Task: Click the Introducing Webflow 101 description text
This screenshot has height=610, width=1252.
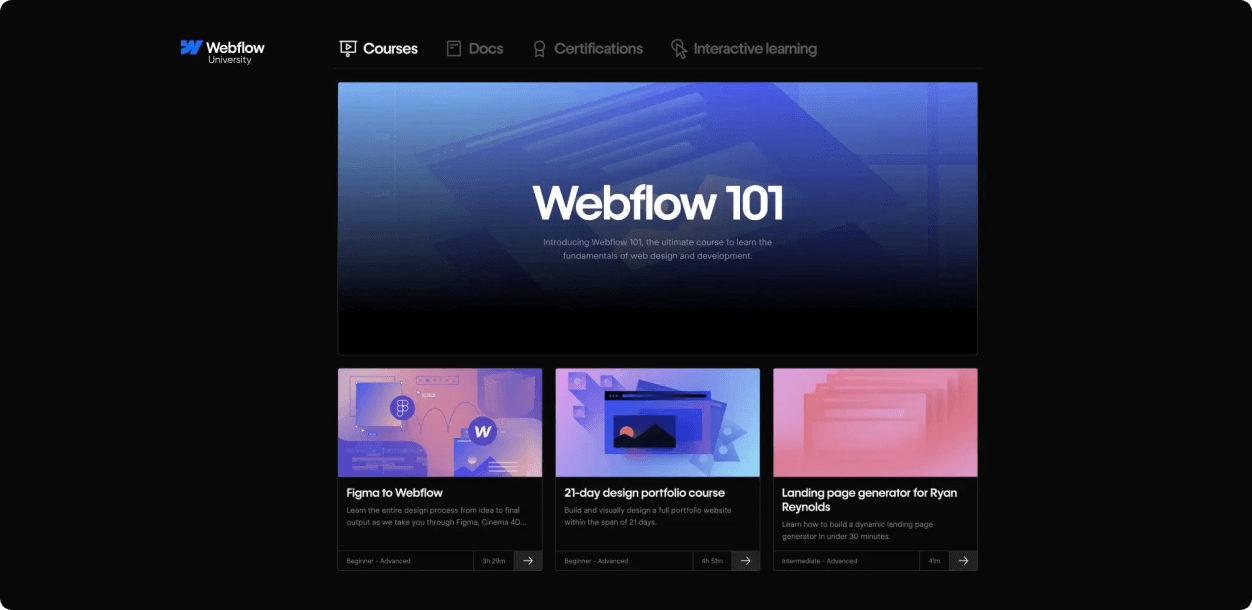Action: click(x=658, y=249)
